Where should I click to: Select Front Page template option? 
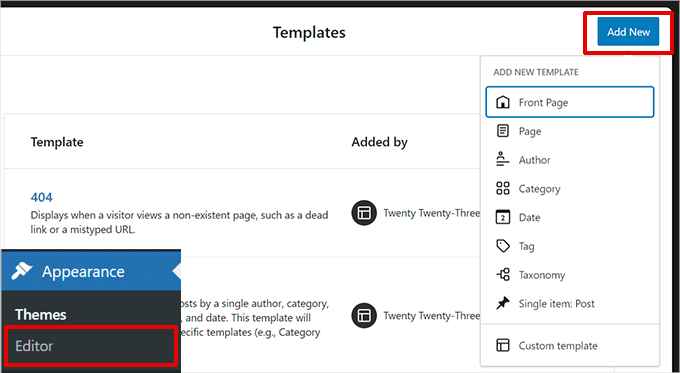pos(569,102)
